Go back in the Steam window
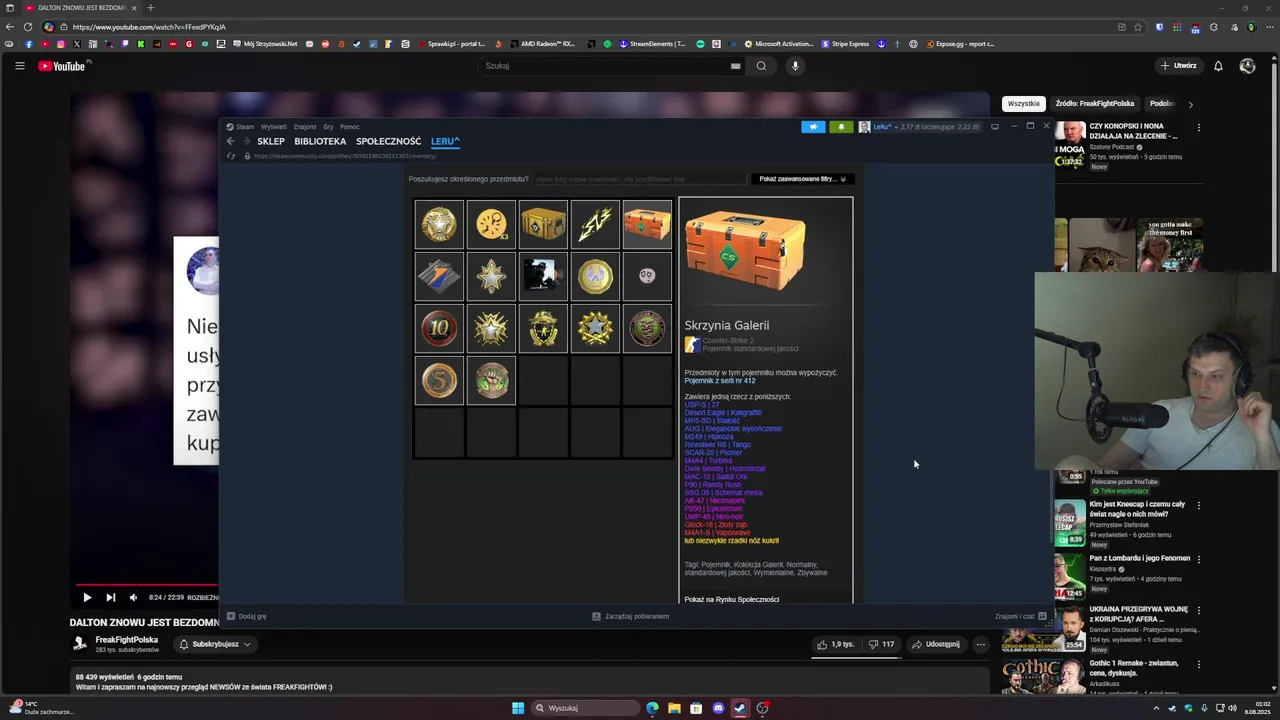The width and height of the screenshot is (1280, 720). pos(230,141)
